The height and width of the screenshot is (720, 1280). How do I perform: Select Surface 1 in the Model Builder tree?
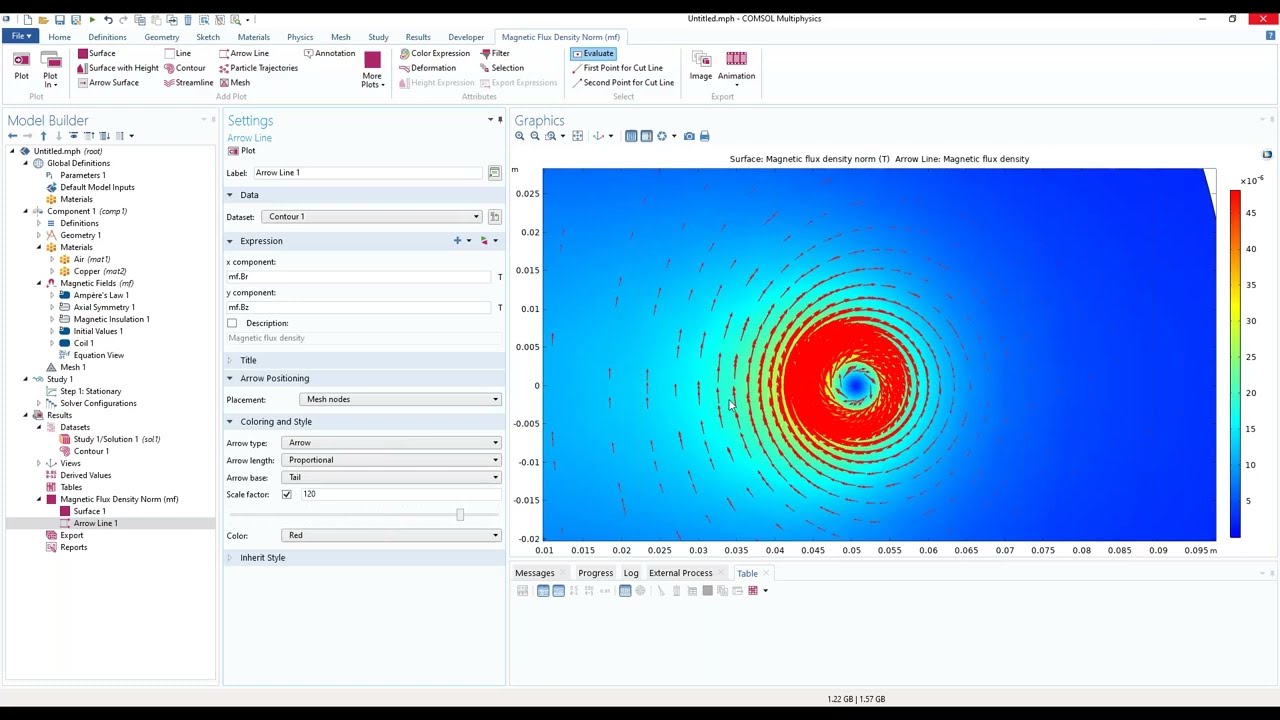click(x=89, y=511)
